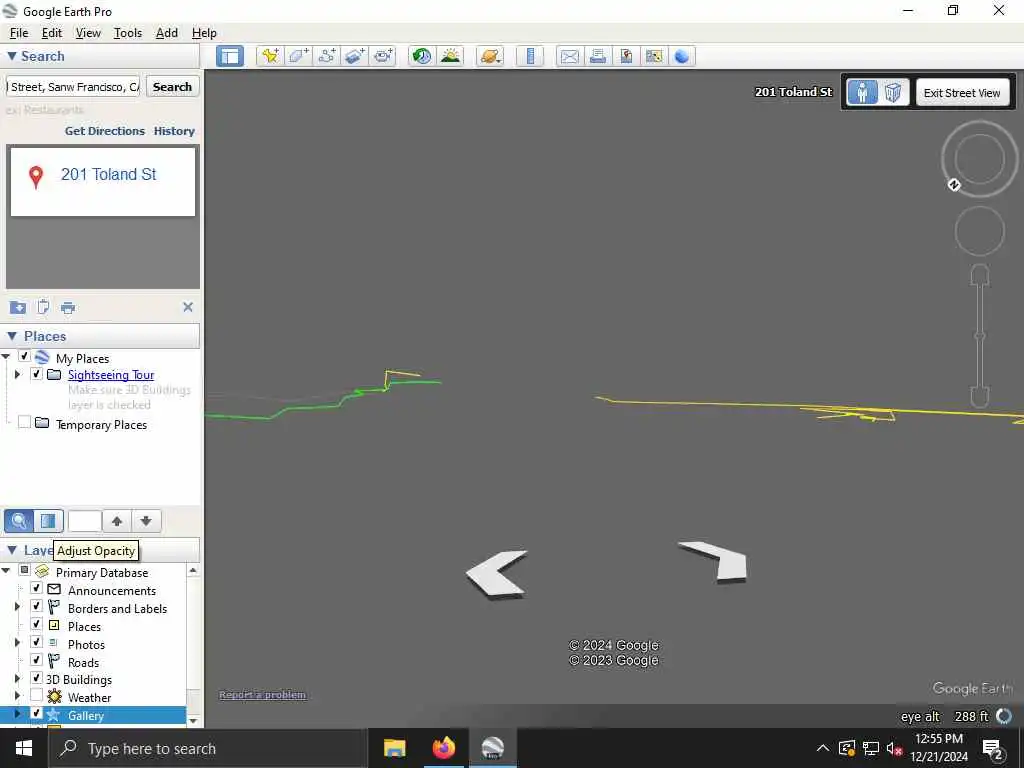This screenshot has width=1024, height=768.
Task: Click the Report a problem link
Action: [x=263, y=695]
